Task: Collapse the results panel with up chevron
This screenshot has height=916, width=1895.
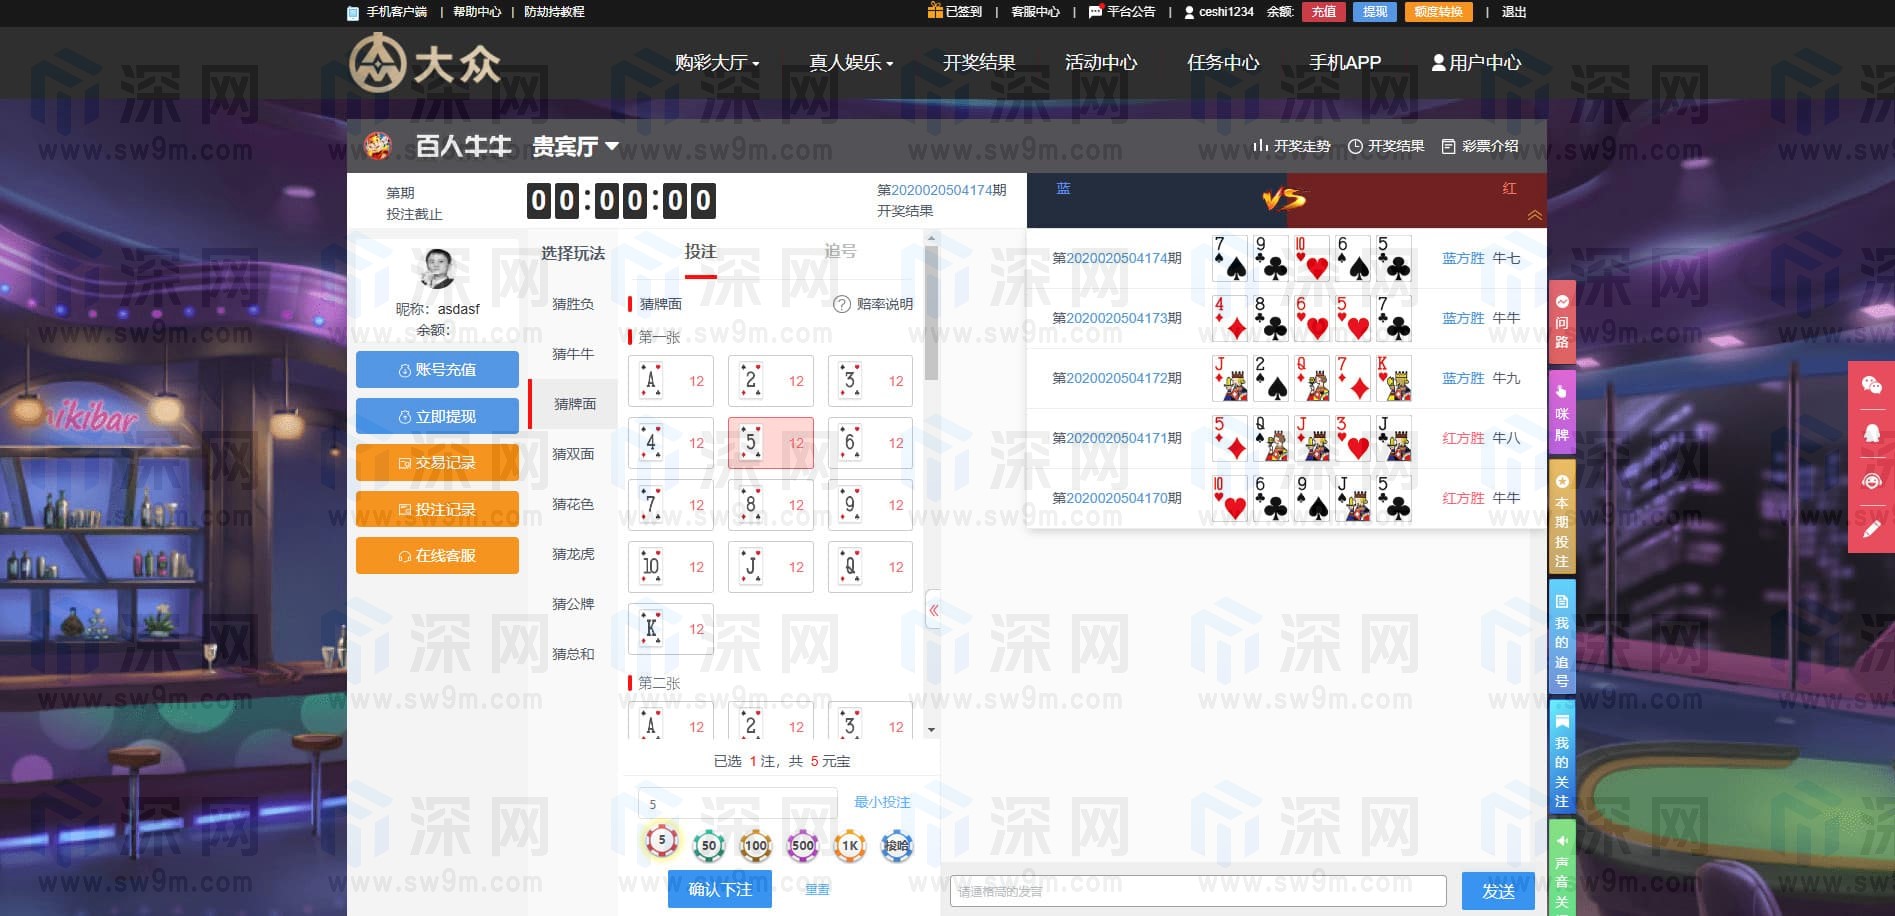Action: (1534, 215)
